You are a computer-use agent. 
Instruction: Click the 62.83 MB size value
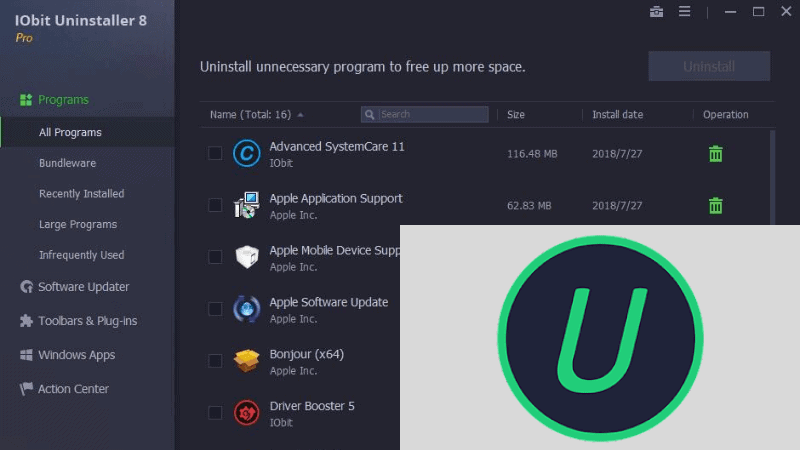click(x=529, y=206)
